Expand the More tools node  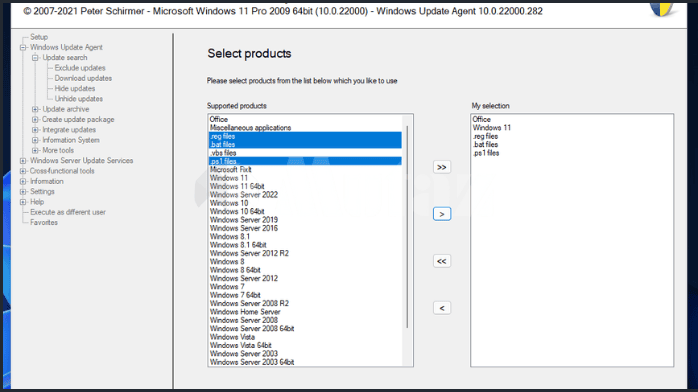(35, 150)
